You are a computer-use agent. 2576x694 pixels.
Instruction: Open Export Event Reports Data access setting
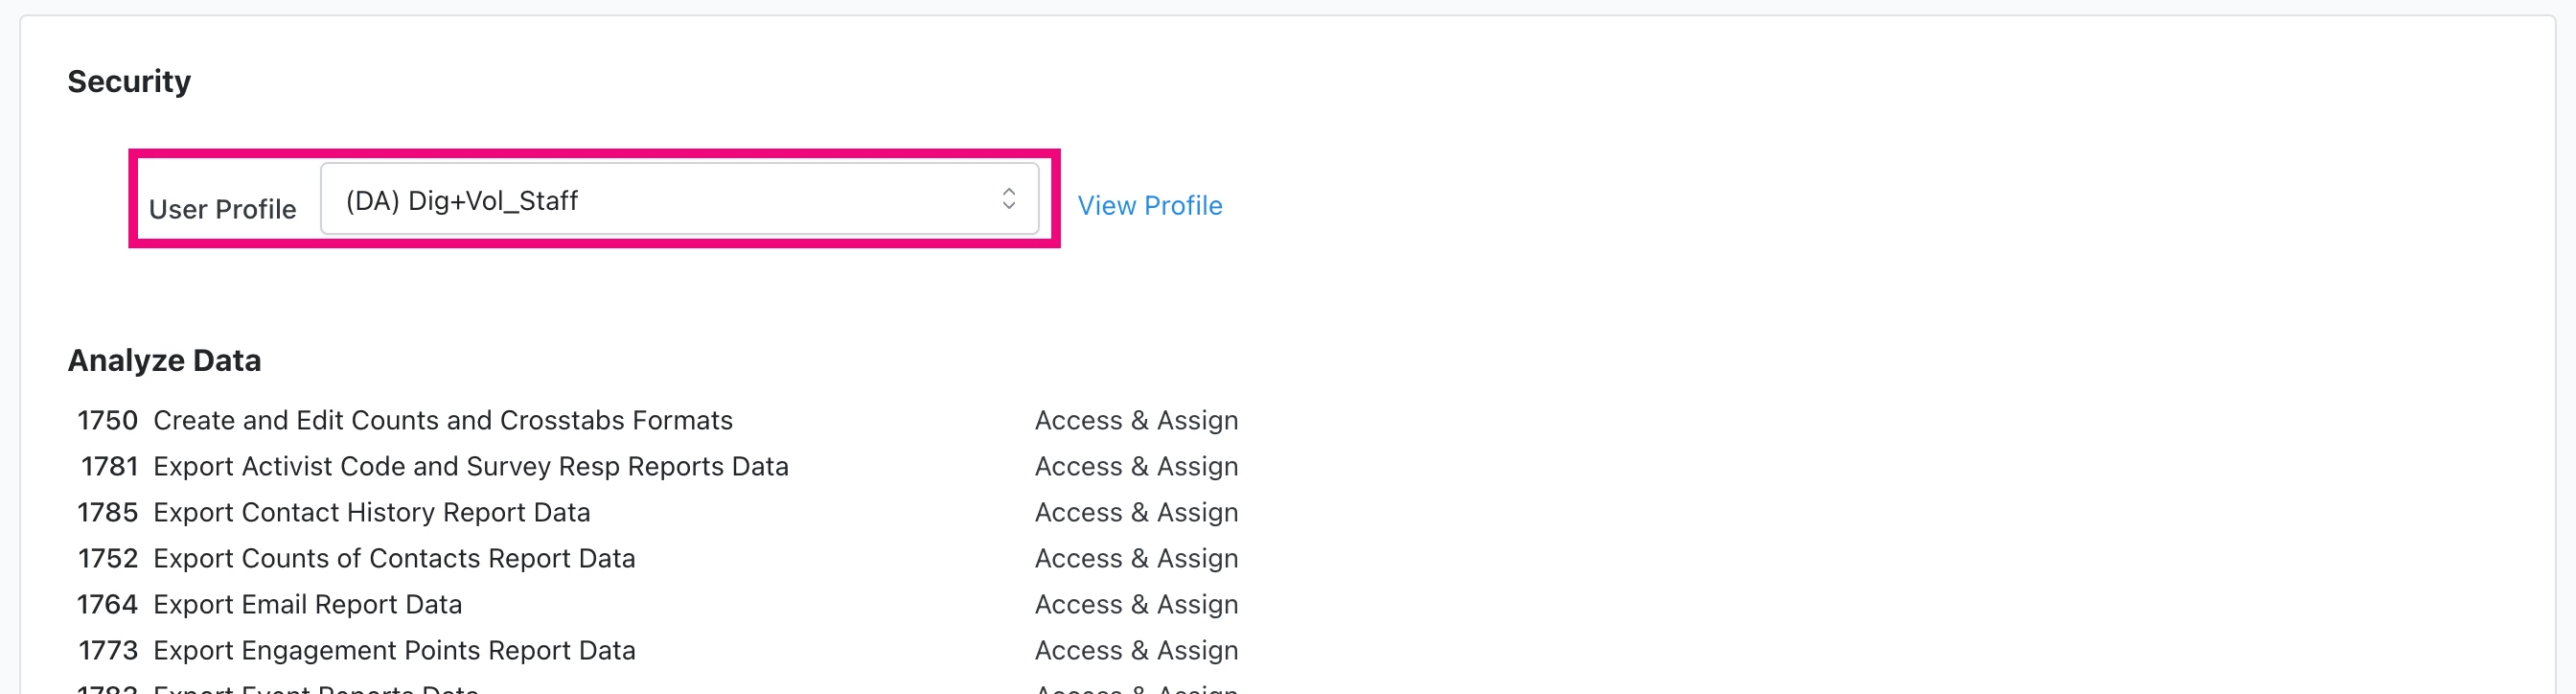1136,689
